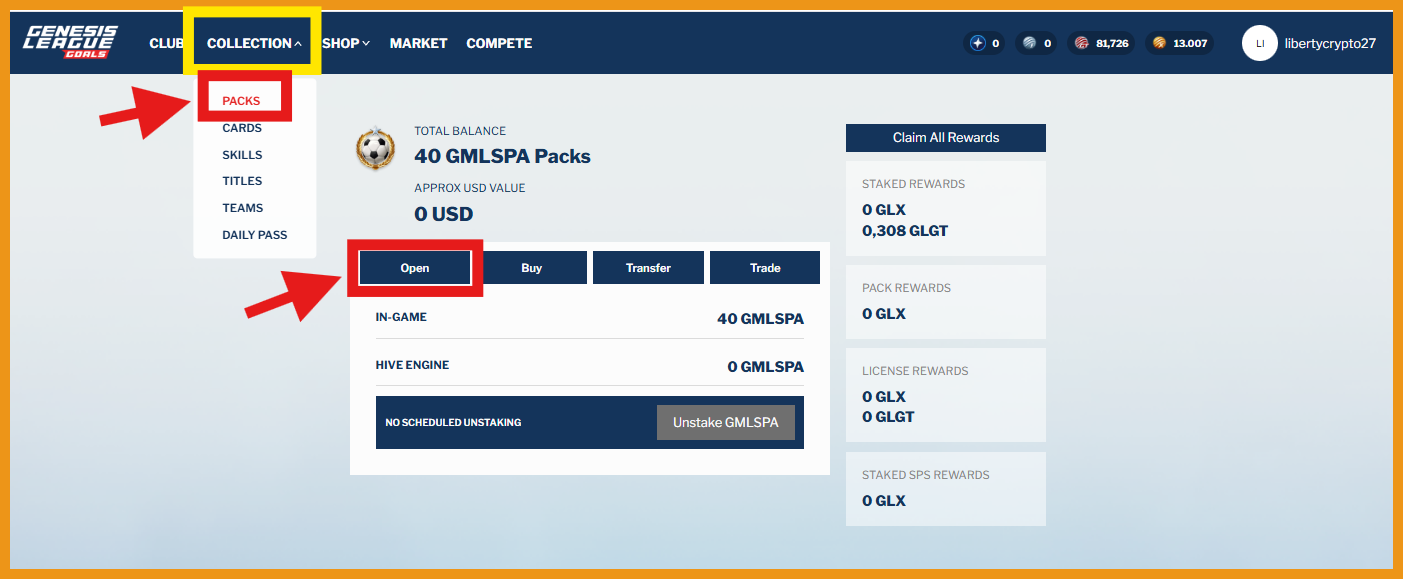Click the 0 USD approximate value
The height and width of the screenshot is (579, 1403).
pyautogui.click(x=444, y=214)
